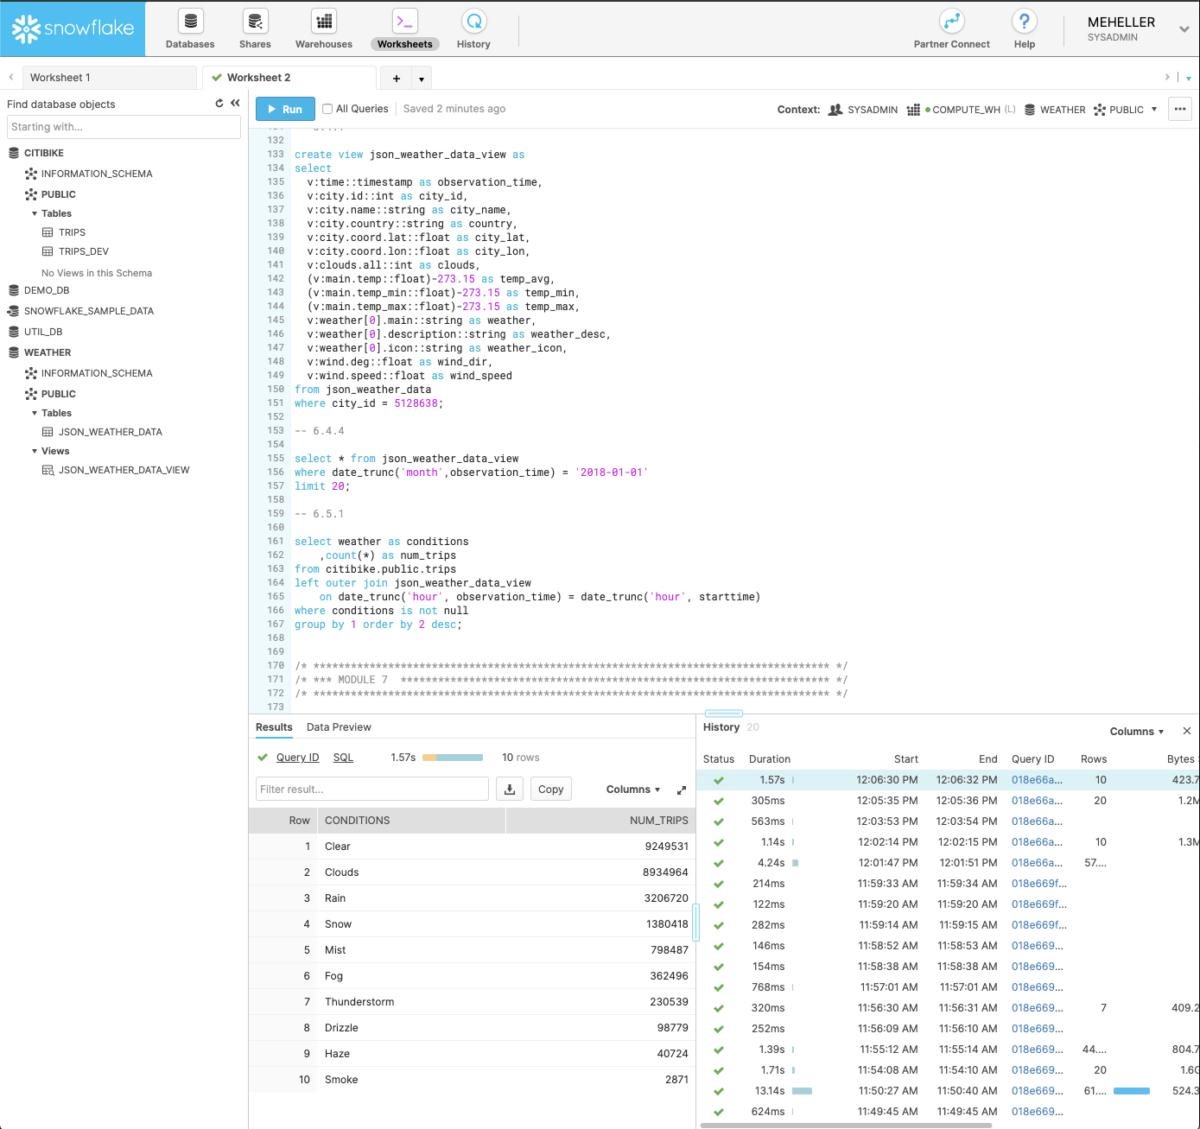
Task: Collapse Tables under CITIBIKE PUBLIC
Action: [x=35, y=213]
